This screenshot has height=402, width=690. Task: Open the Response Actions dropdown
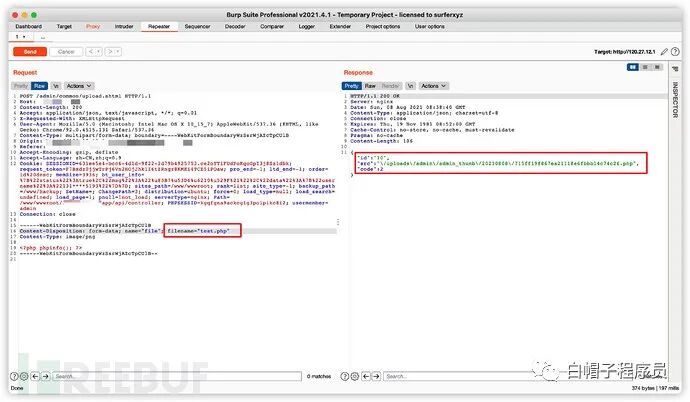[x=434, y=86]
